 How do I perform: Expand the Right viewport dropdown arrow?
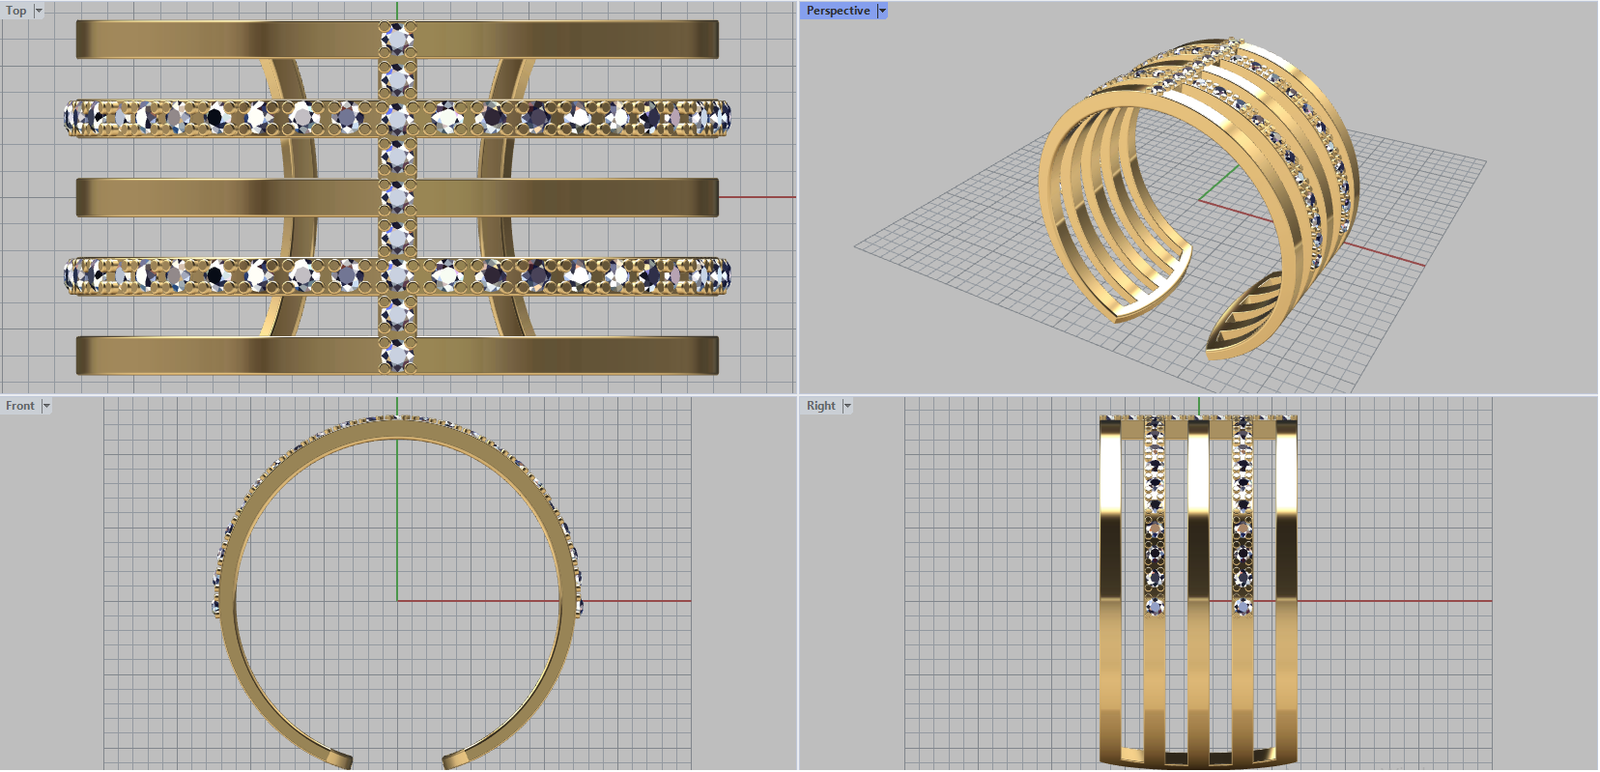tap(847, 406)
